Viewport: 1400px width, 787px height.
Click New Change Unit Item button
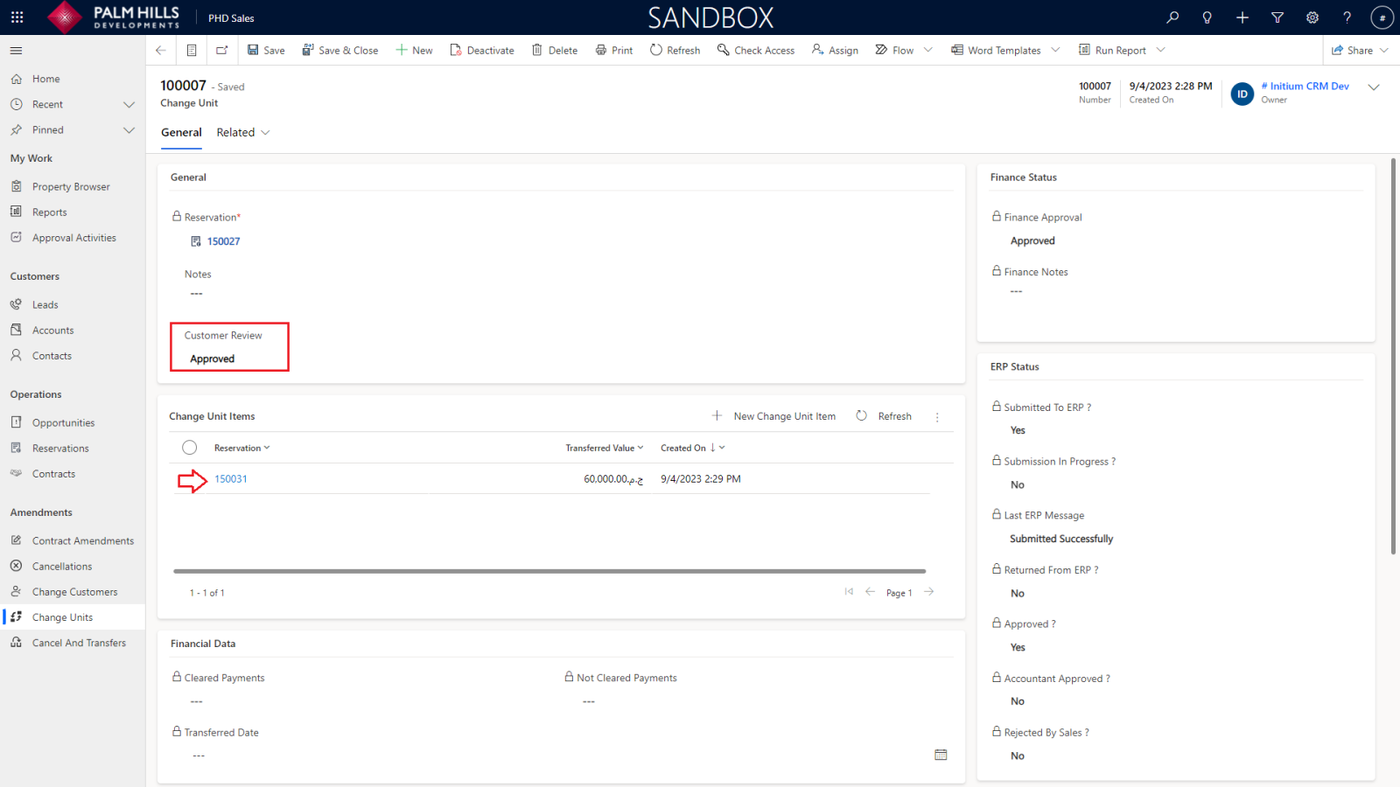773,416
